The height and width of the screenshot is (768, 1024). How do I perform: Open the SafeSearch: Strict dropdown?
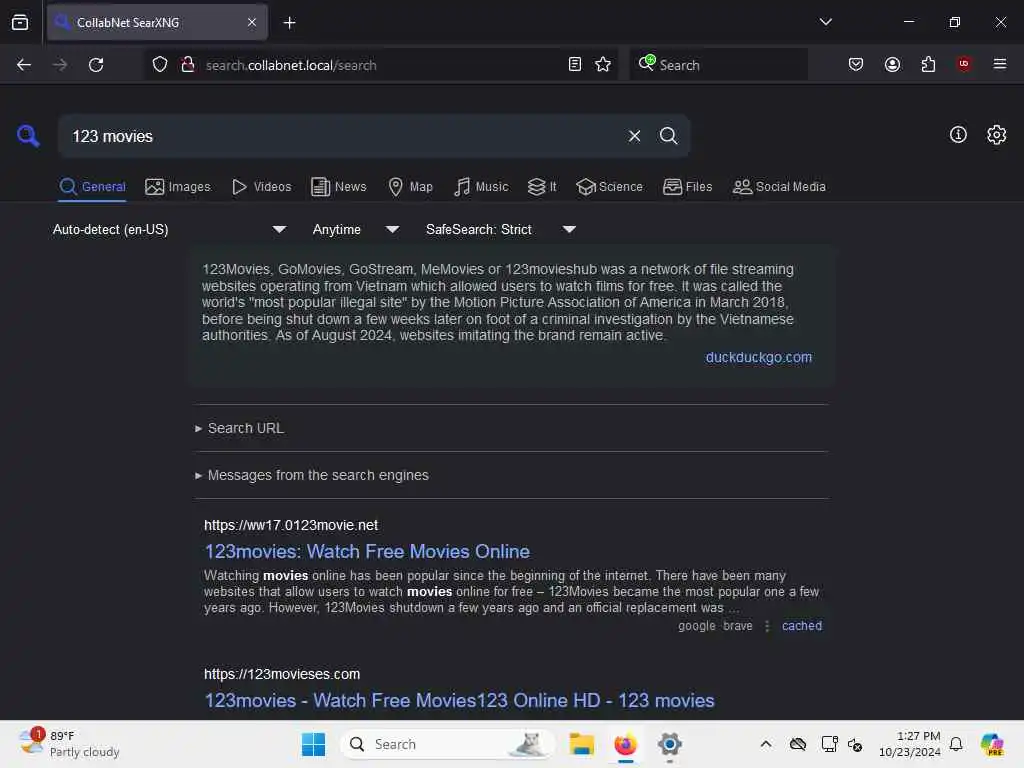[x=500, y=229]
